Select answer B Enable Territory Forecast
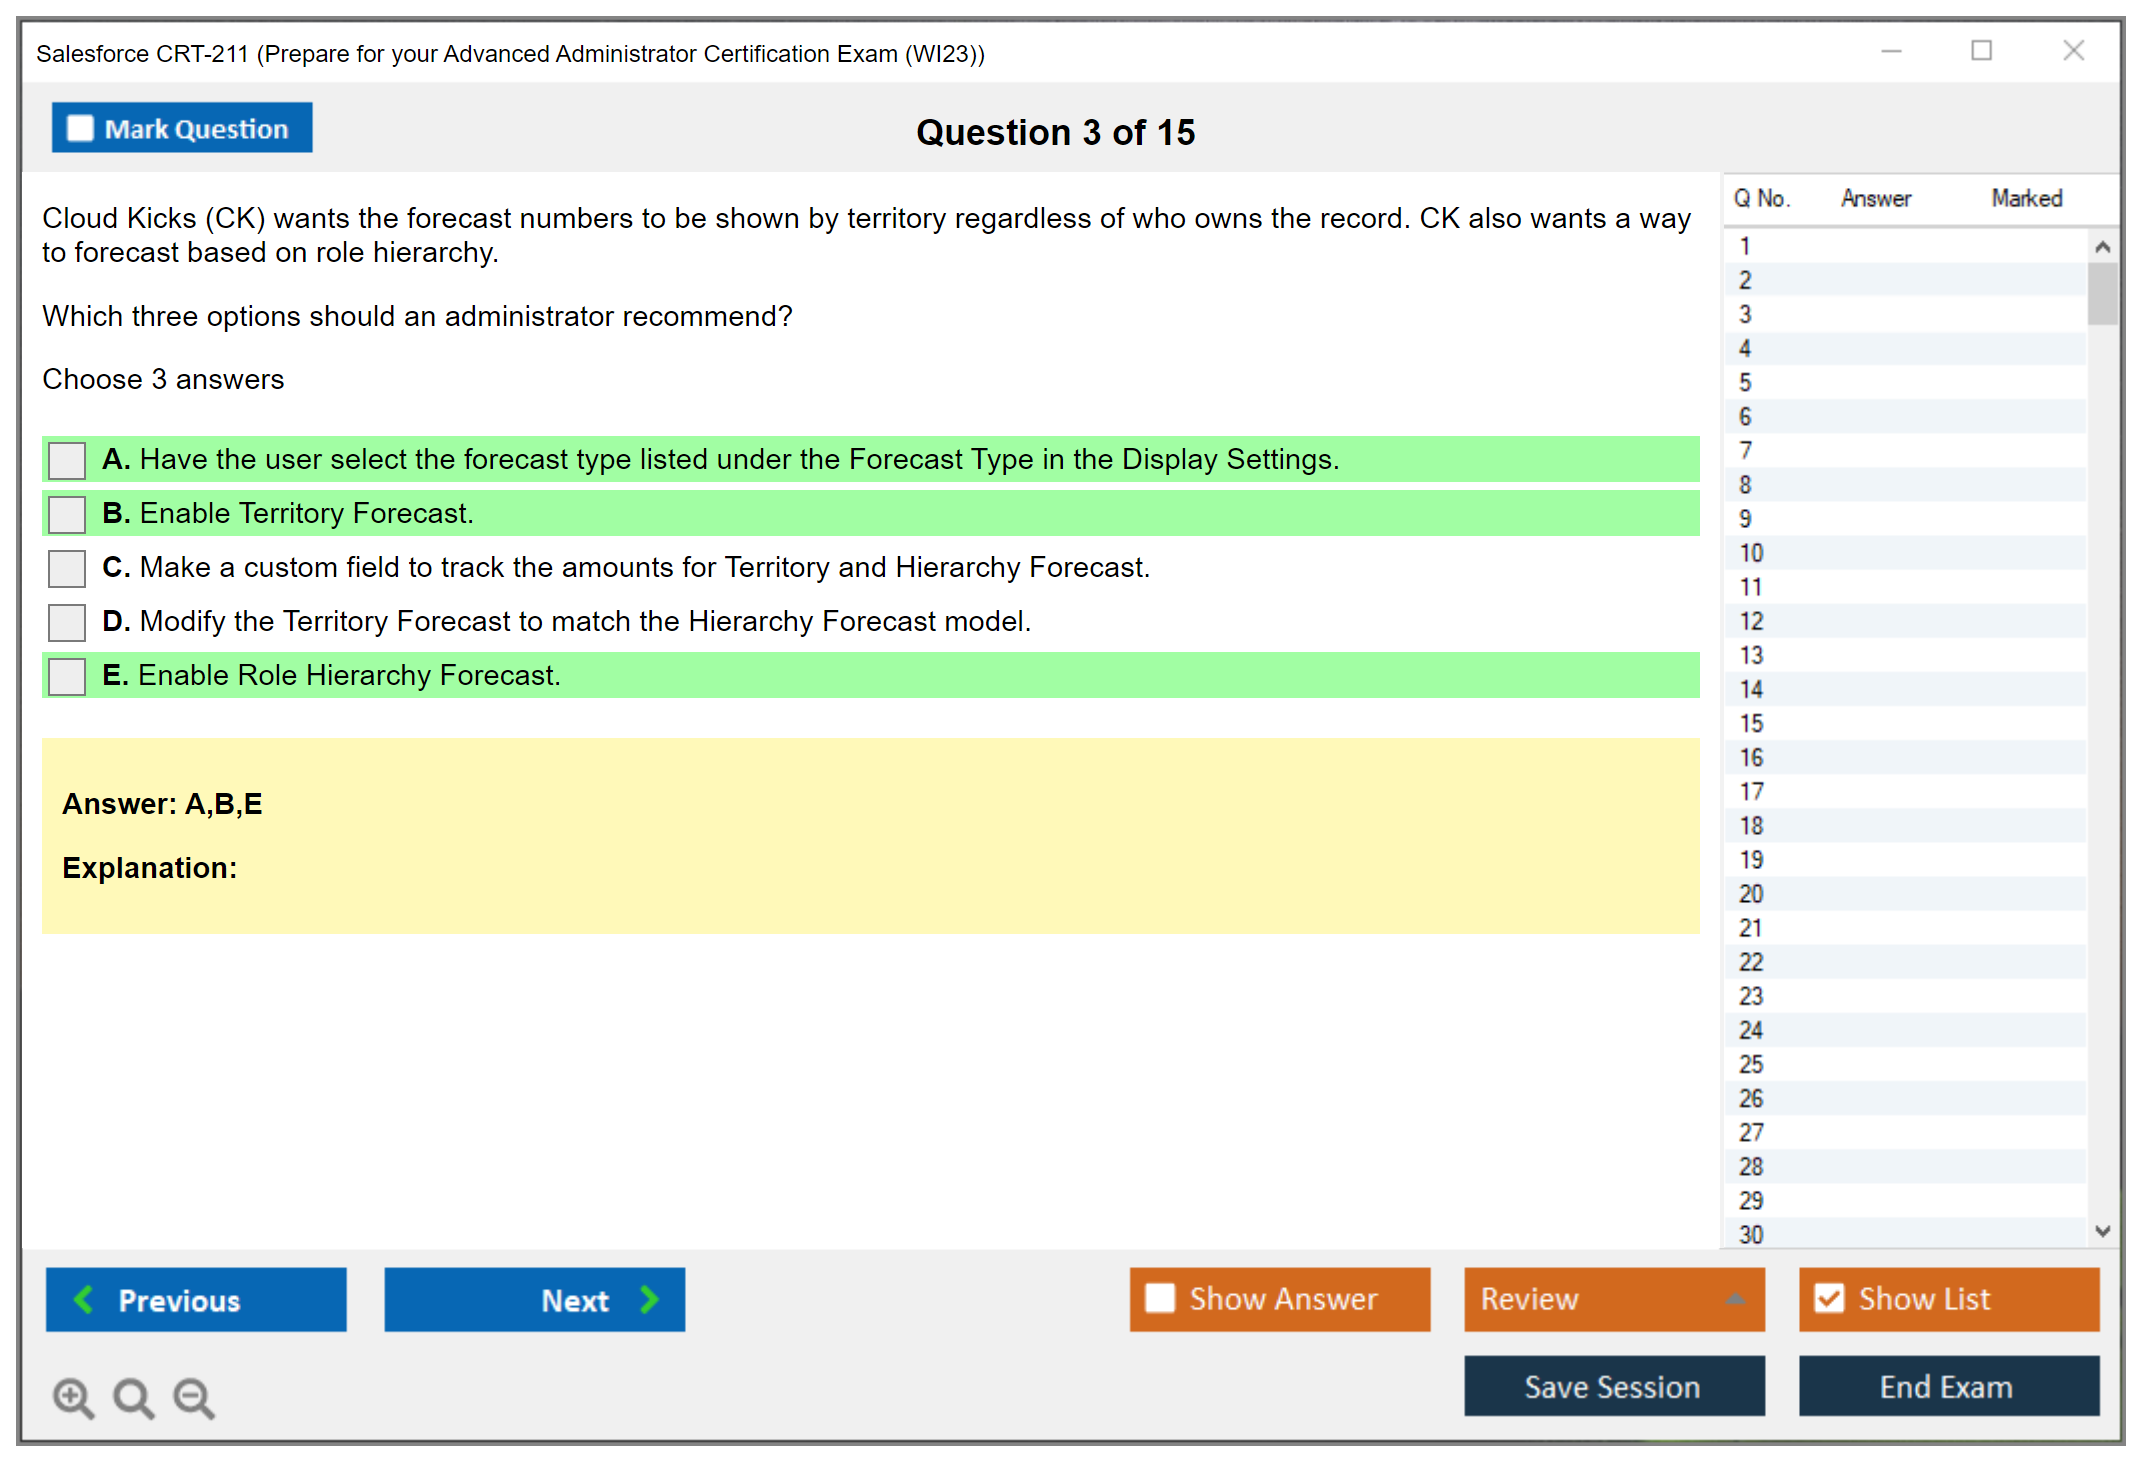2150x1470 pixels. coord(67,515)
